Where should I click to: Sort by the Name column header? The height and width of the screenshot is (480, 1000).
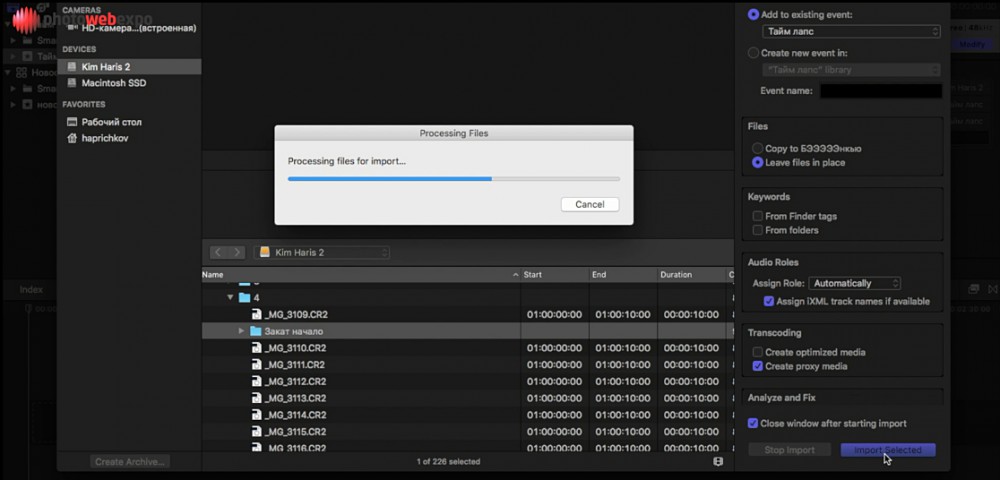[361, 275]
